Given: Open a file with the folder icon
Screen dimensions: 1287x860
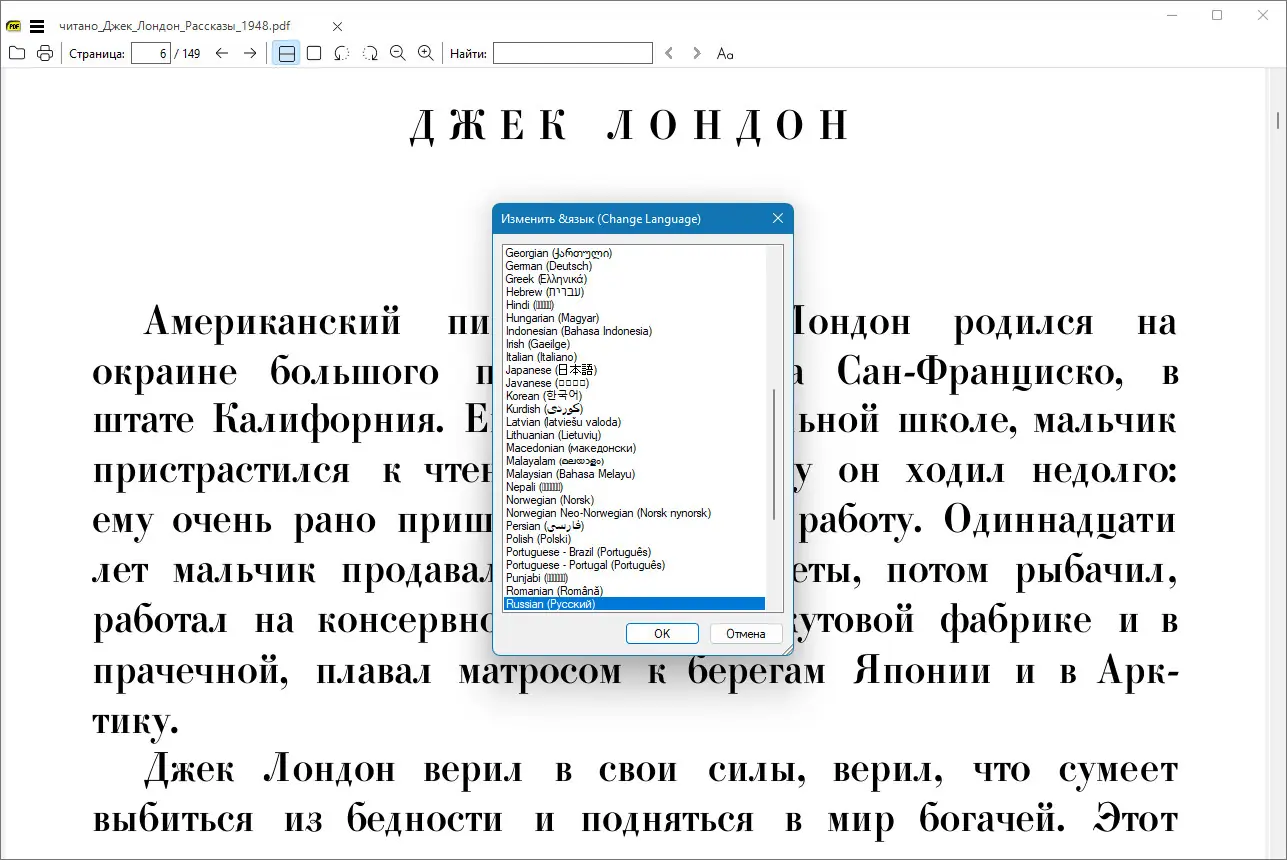Looking at the screenshot, I should tap(17, 53).
